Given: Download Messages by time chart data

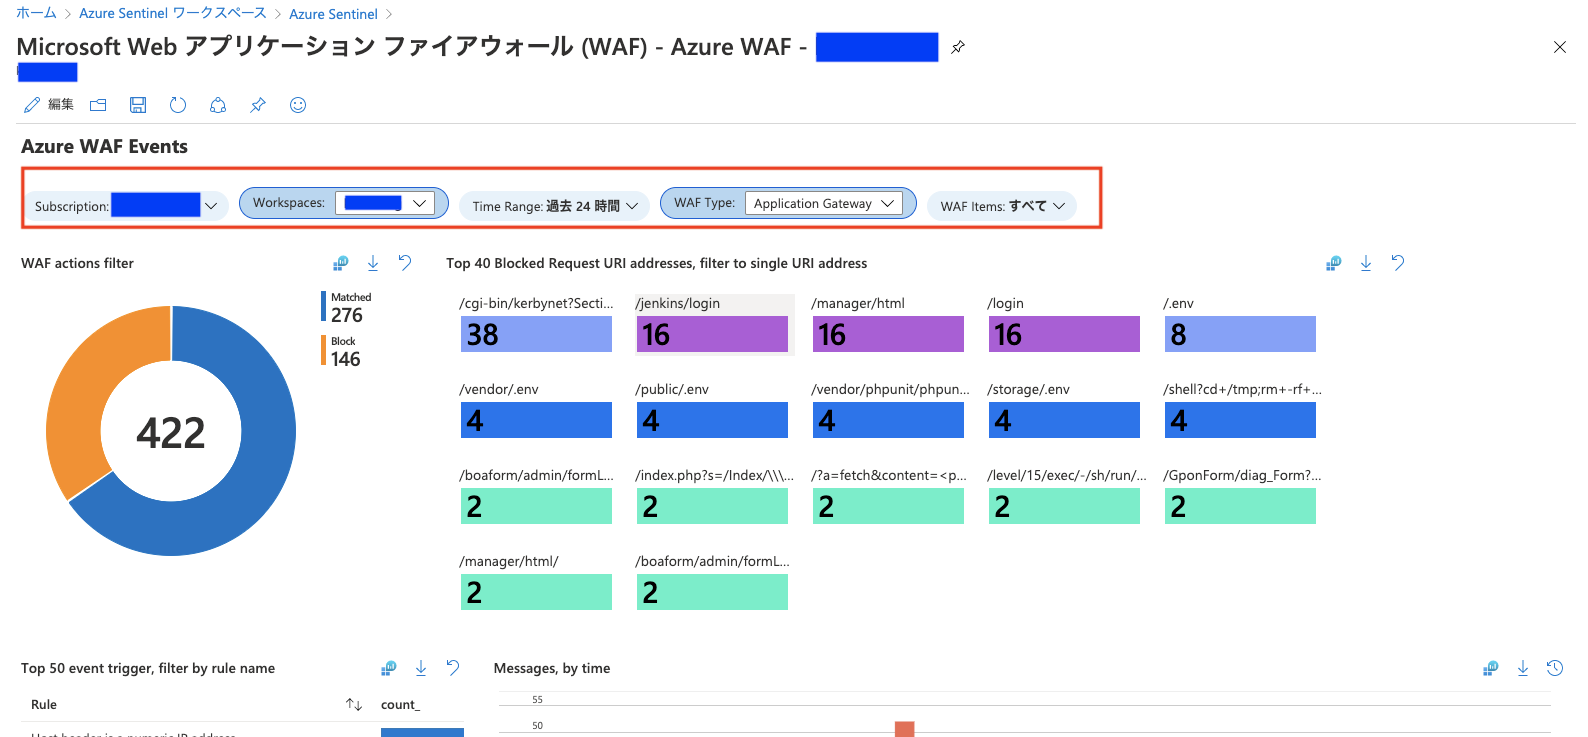Looking at the screenshot, I should (x=1523, y=668).
